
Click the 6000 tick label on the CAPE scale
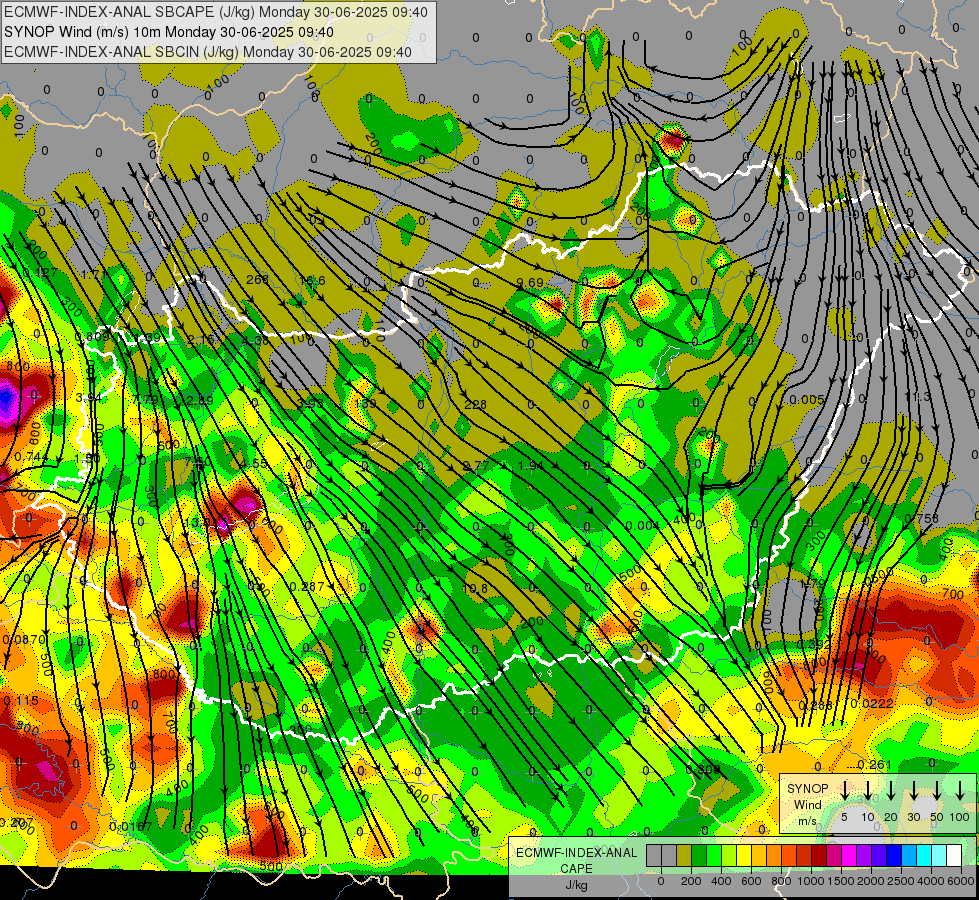pyautogui.click(x=961, y=881)
